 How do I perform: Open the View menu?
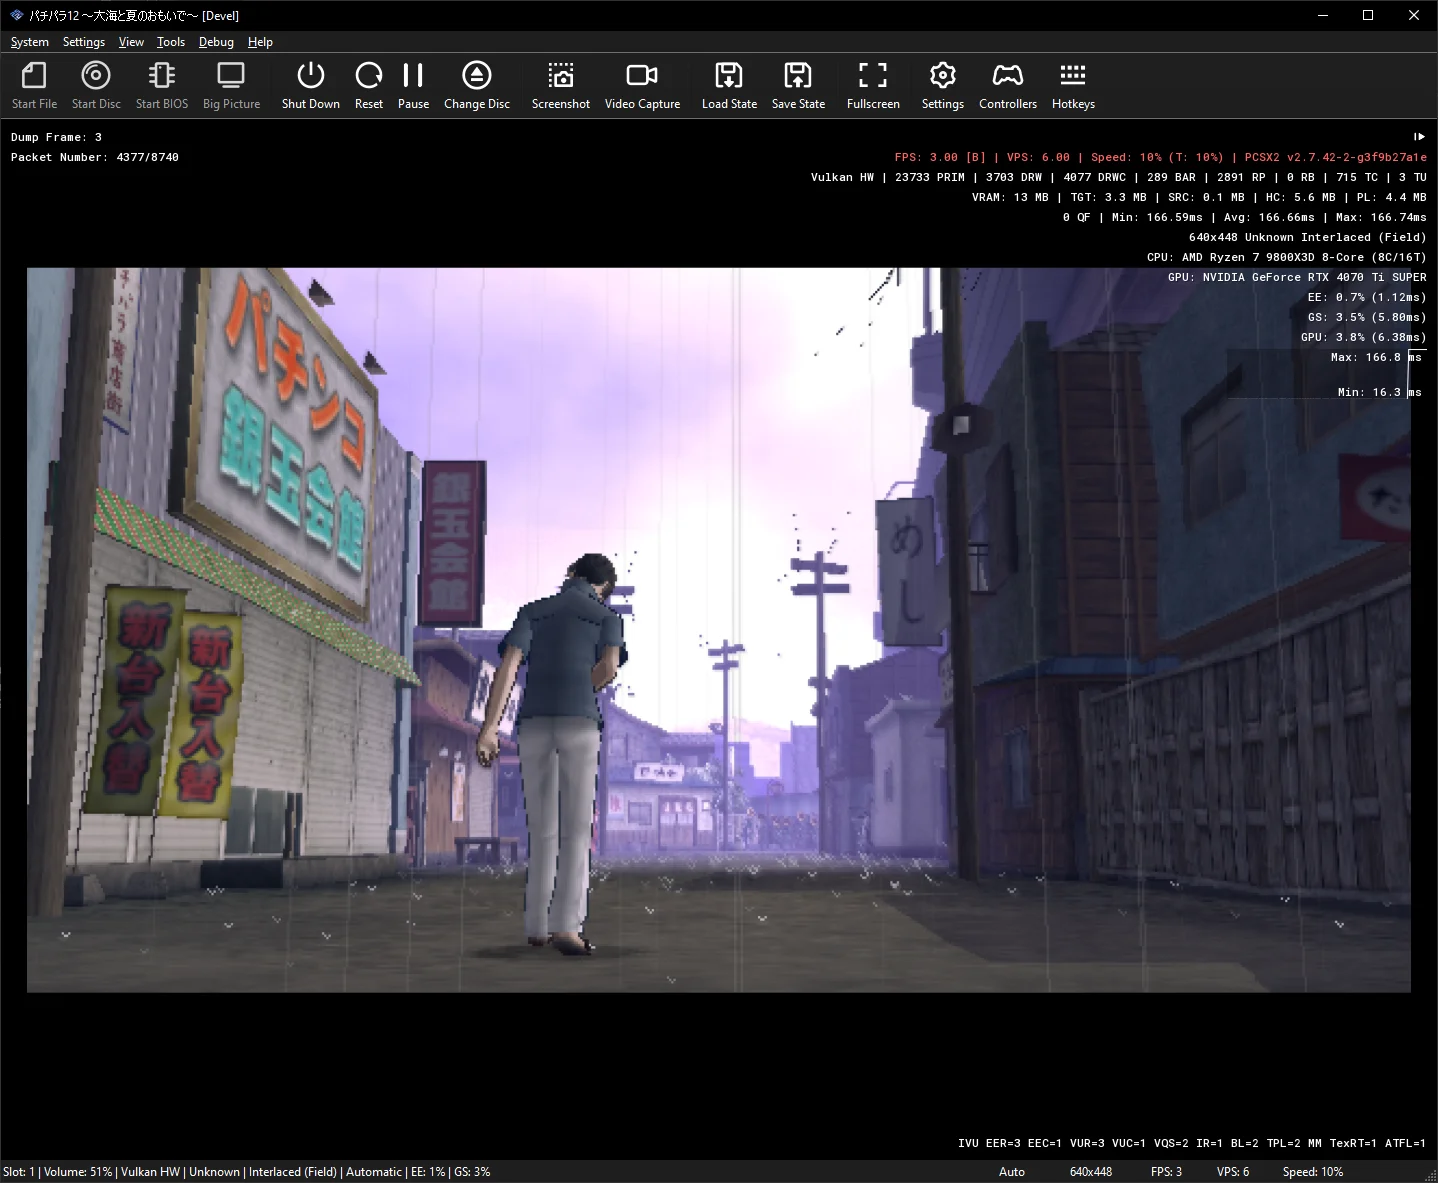pos(131,42)
